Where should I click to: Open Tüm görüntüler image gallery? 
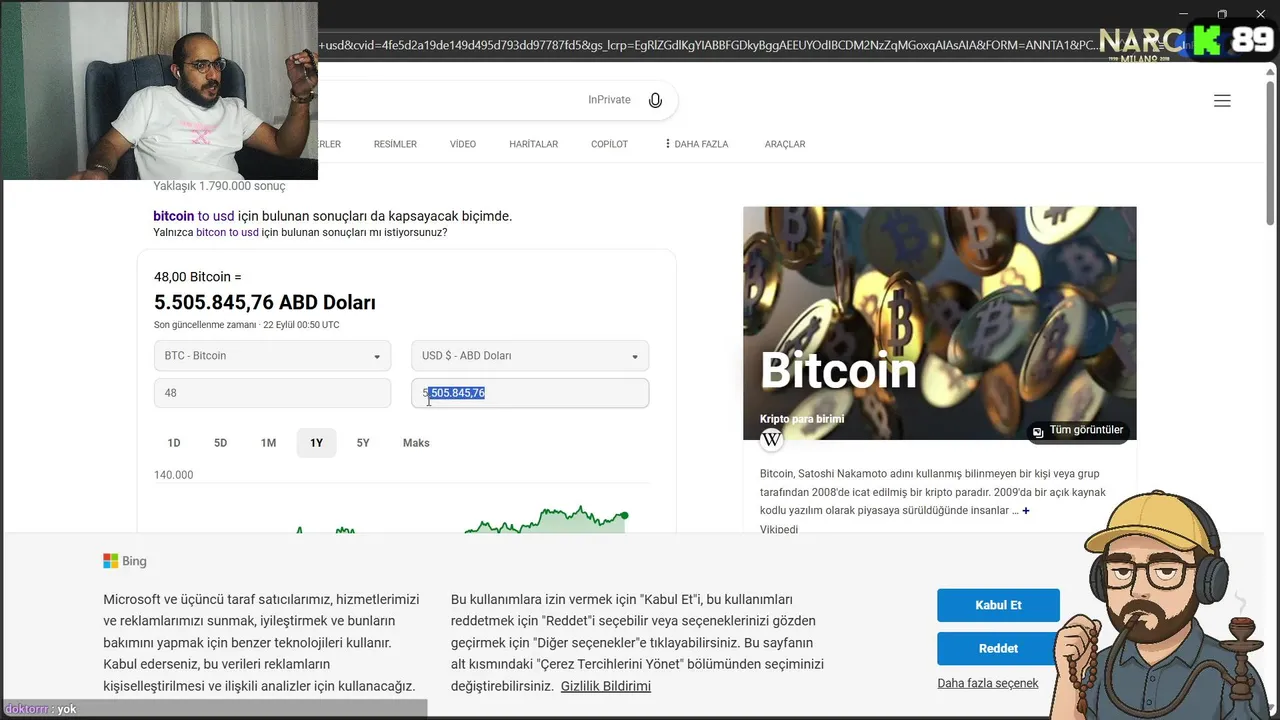click(1078, 431)
